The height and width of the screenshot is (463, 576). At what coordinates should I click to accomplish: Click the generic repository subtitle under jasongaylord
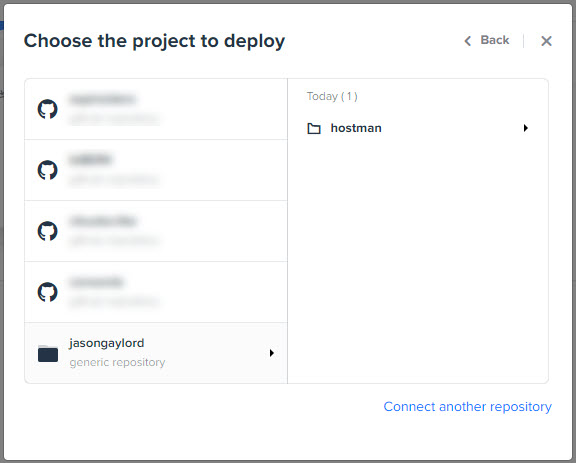tap(117, 362)
